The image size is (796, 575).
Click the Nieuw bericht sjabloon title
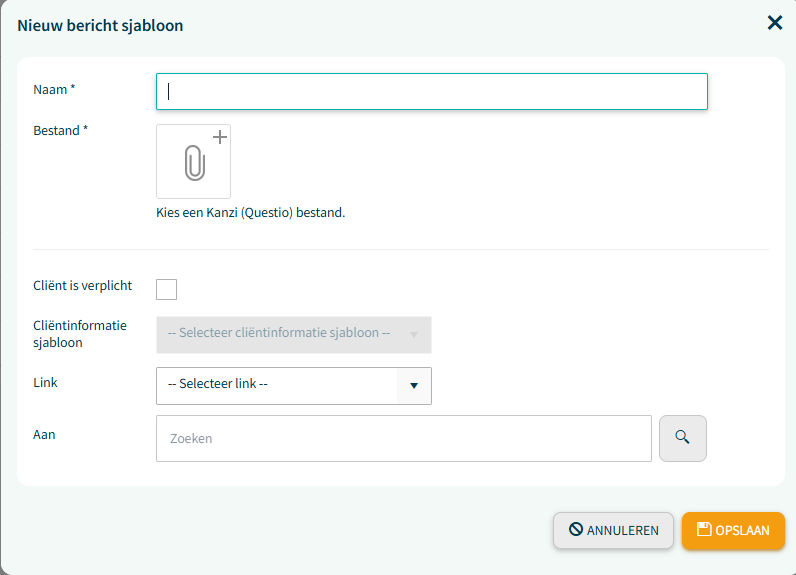101,26
